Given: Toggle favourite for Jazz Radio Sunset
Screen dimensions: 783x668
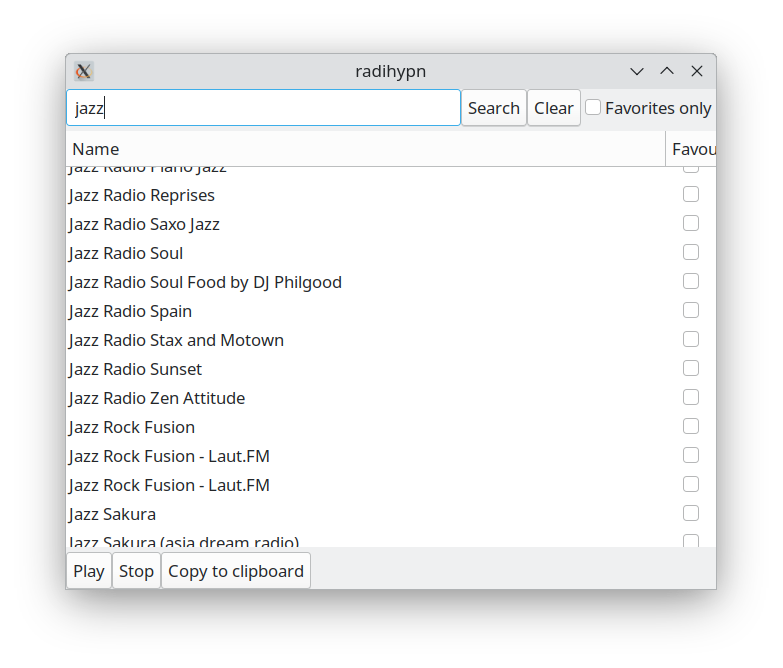Looking at the screenshot, I should pos(691,368).
